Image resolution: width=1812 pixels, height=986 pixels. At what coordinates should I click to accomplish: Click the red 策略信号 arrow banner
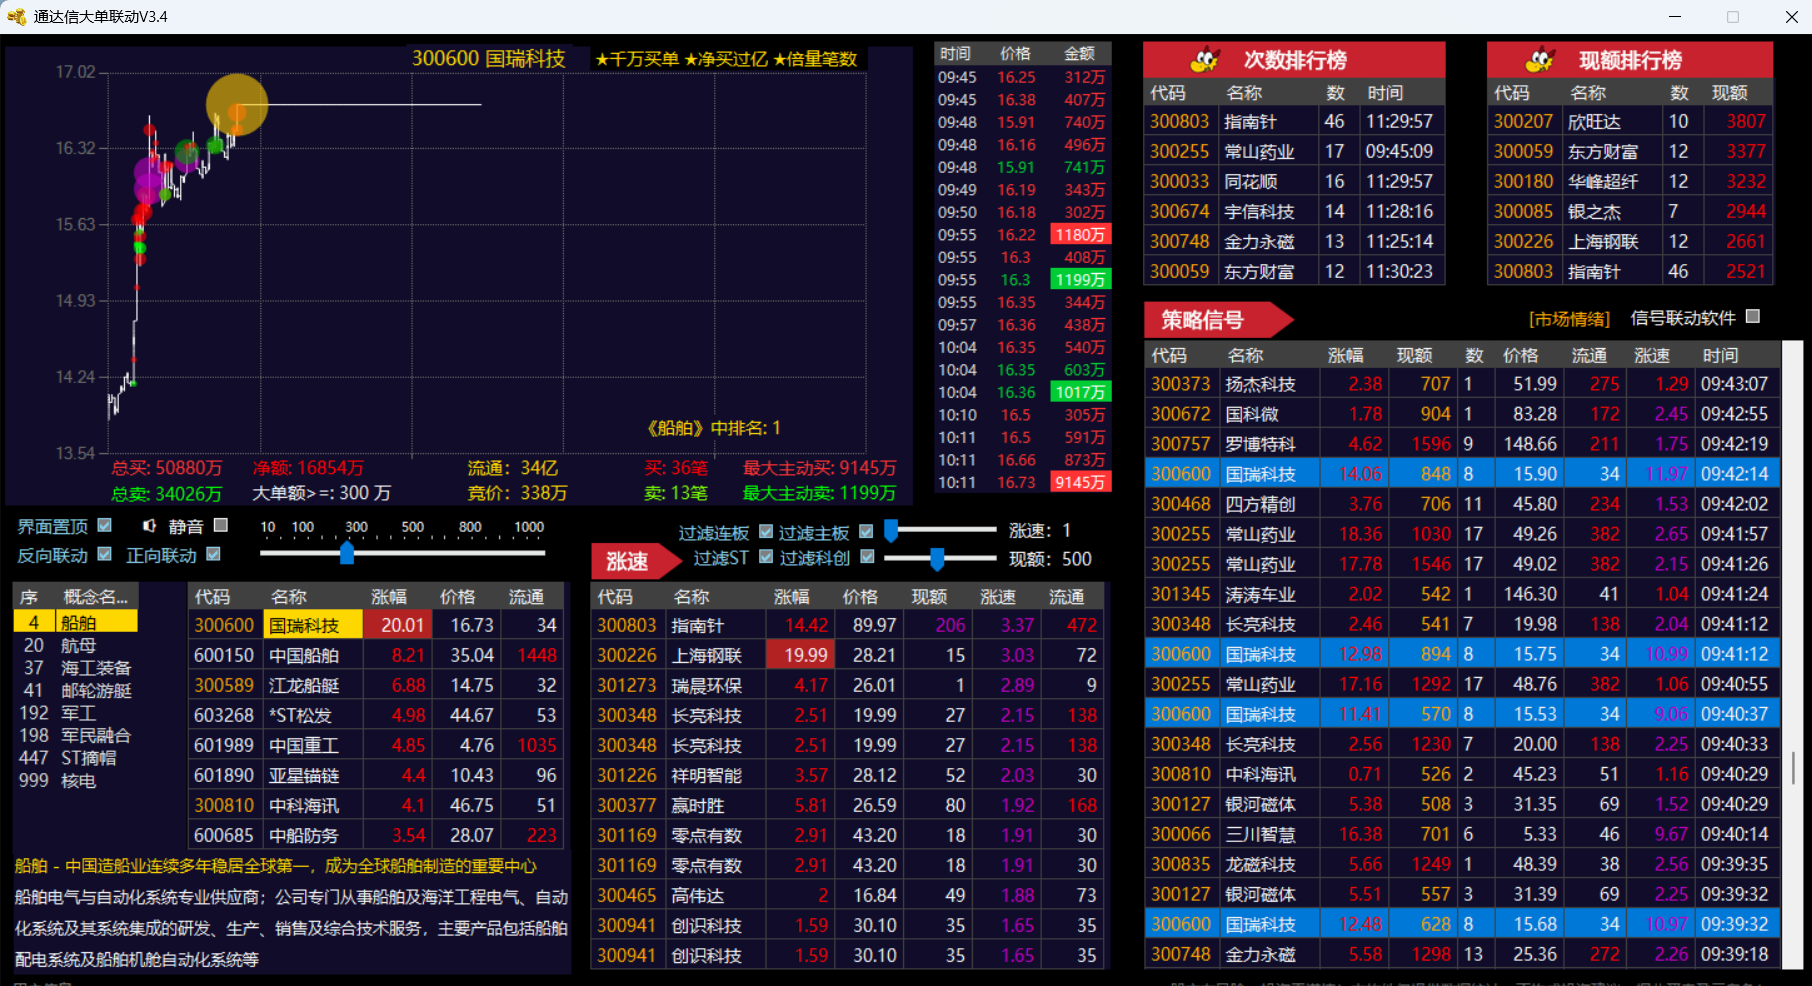pyautogui.click(x=1212, y=320)
